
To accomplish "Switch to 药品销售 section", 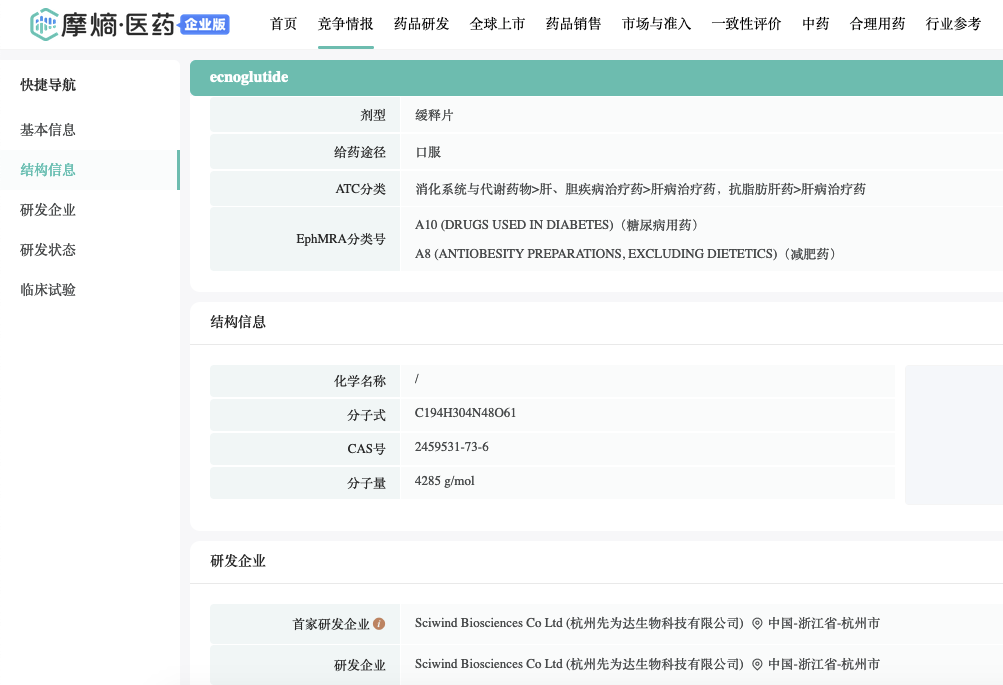I will tap(574, 24).
